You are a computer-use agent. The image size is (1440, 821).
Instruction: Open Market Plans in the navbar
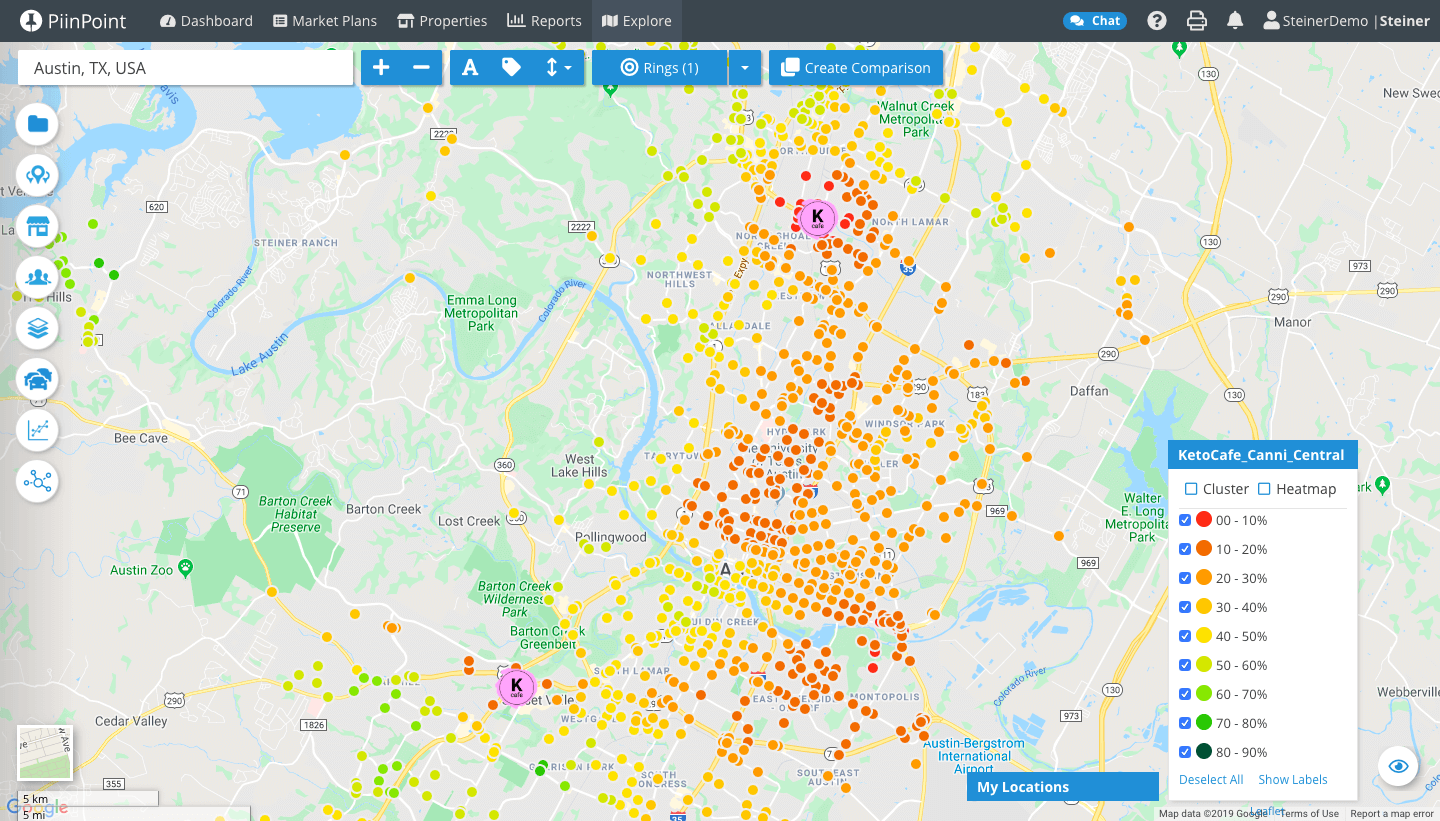click(x=325, y=21)
